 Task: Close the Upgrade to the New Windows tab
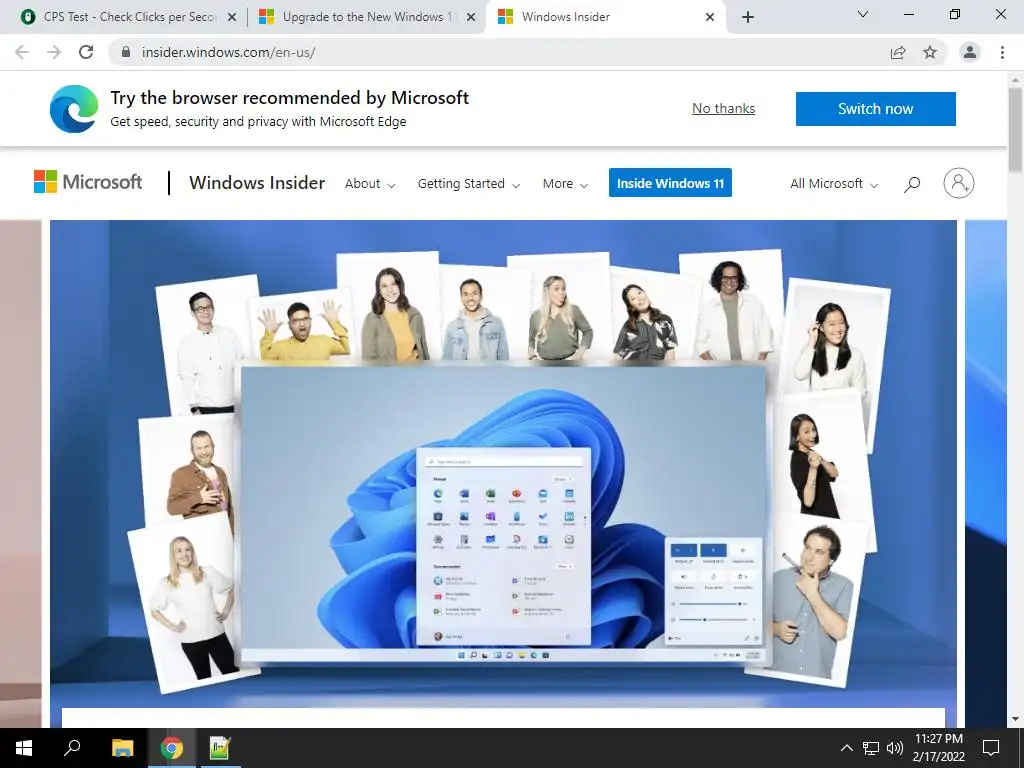pyautogui.click(x=471, y=17)
